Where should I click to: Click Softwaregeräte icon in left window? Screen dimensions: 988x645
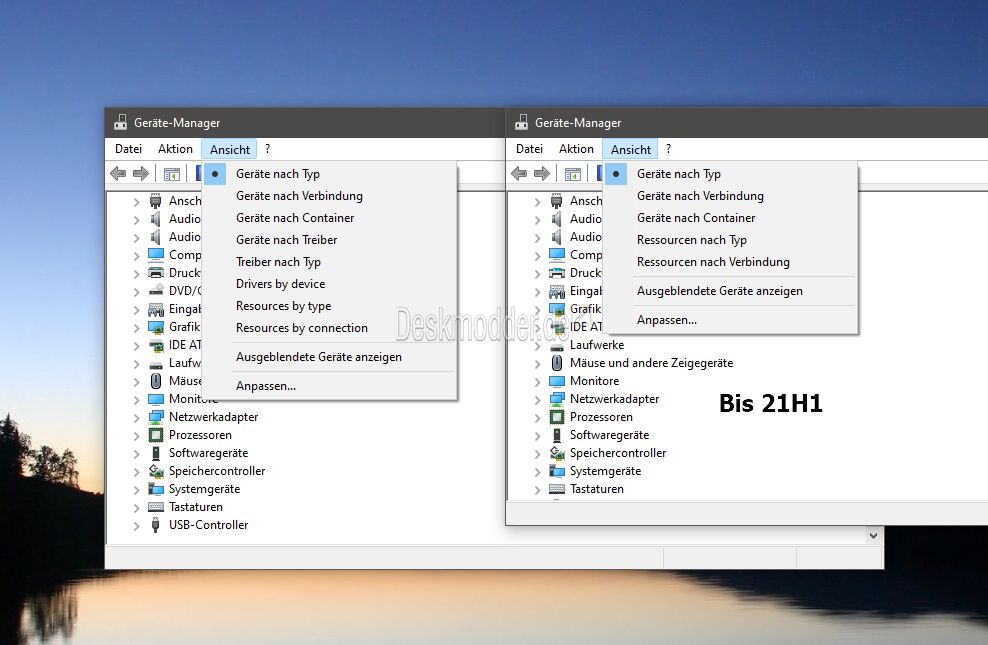point(156,453)
